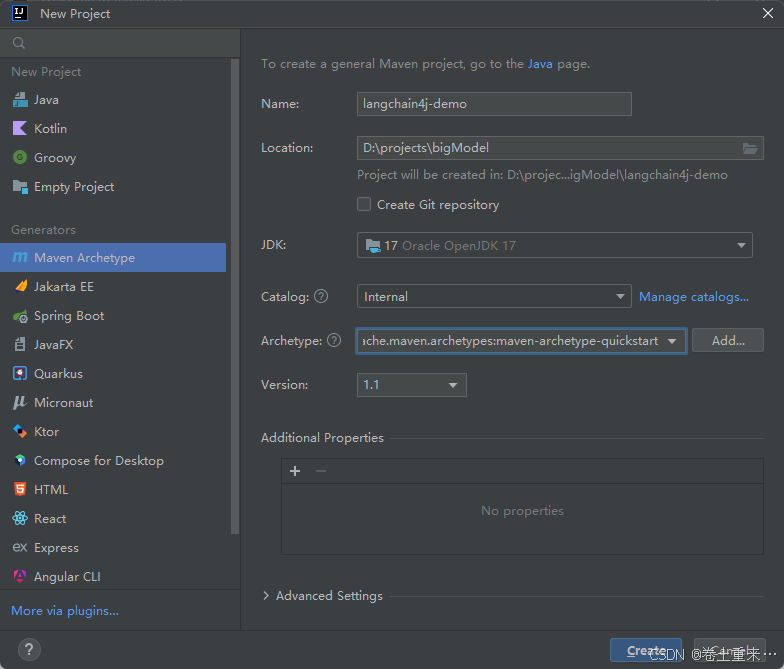Click the Kotlin logo icon
This screenshot has height=669, width=784.
point(20,128)
